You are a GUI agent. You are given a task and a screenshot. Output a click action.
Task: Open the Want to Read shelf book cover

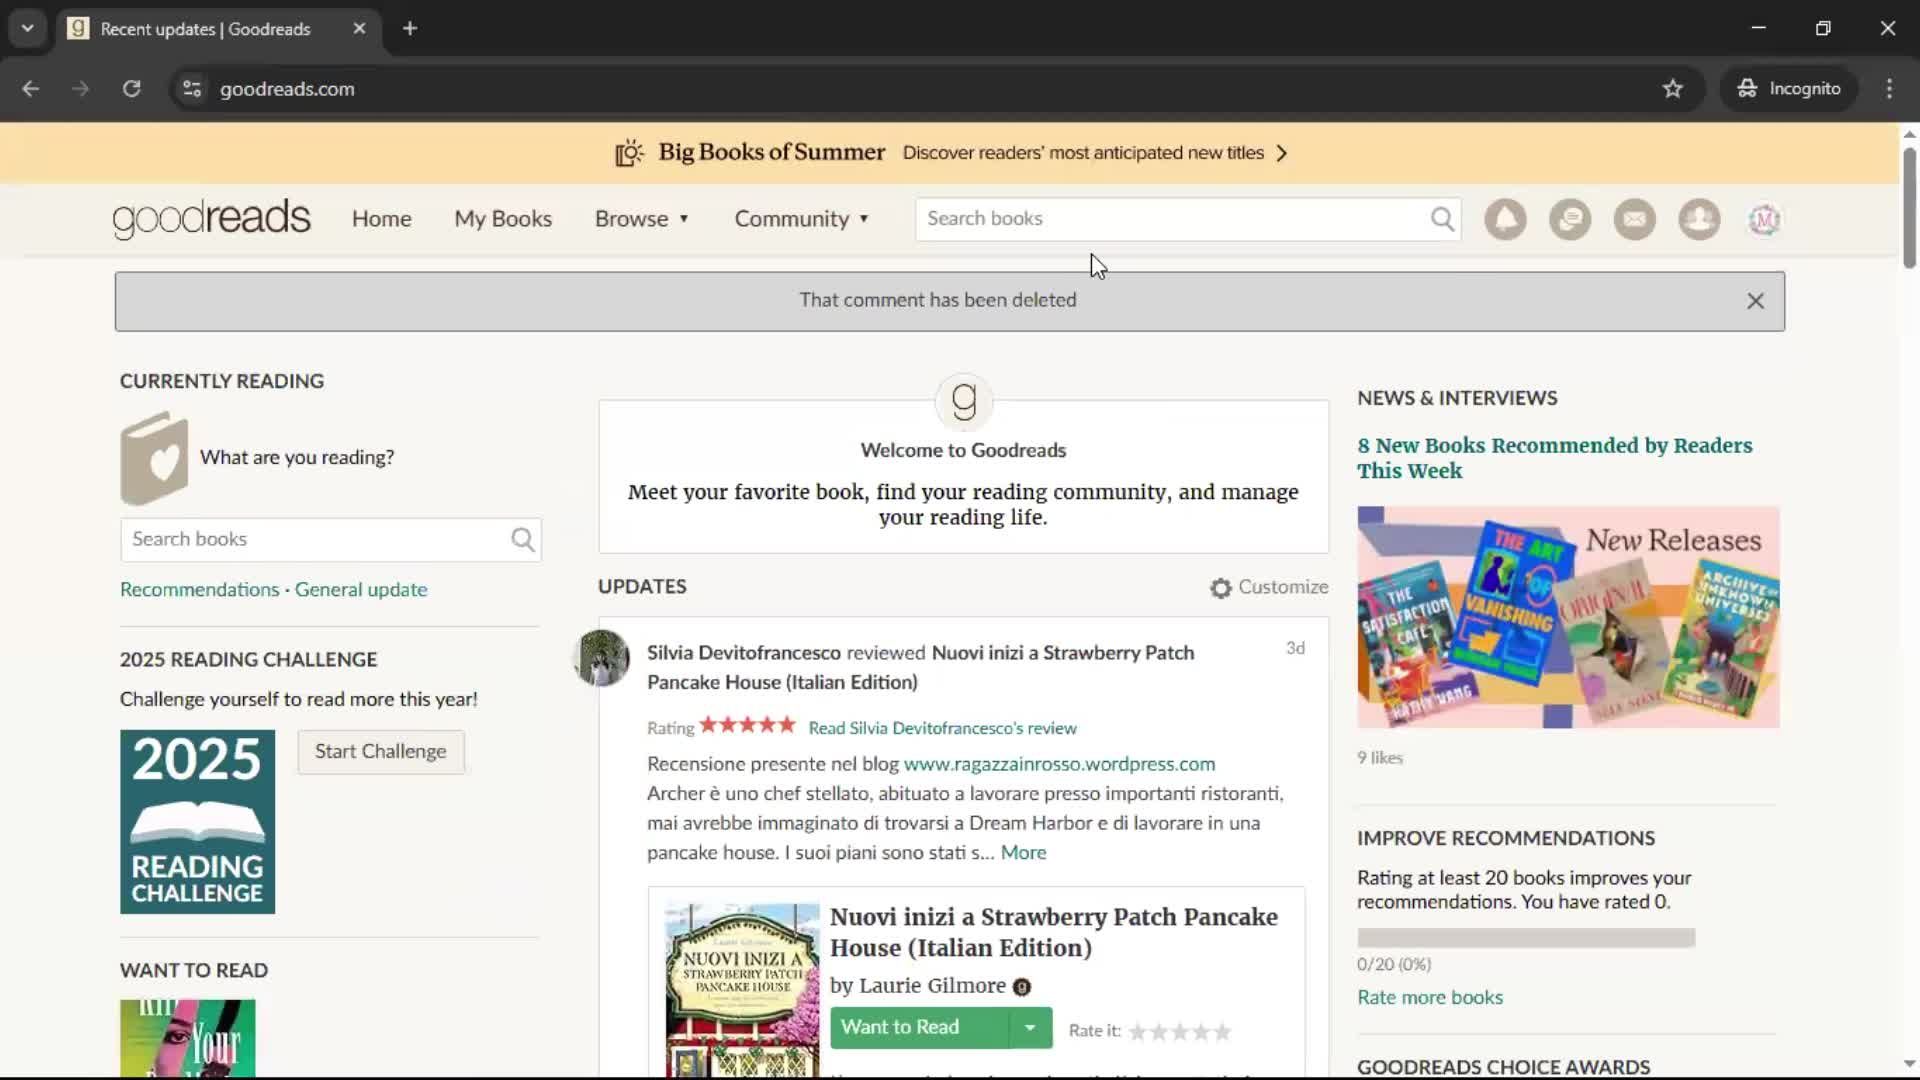coord(187,1038)
